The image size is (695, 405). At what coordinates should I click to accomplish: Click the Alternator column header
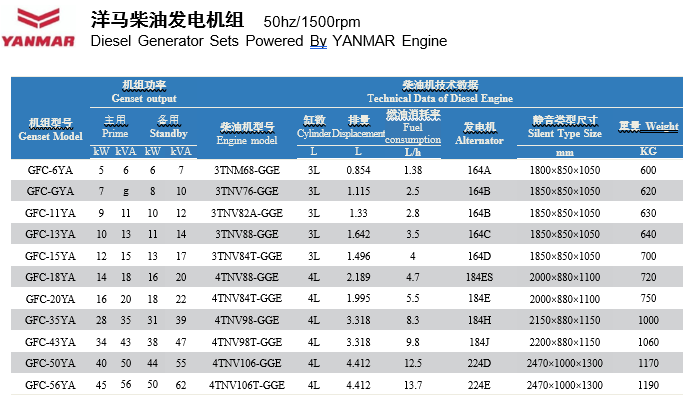click(x=479, y=133)
